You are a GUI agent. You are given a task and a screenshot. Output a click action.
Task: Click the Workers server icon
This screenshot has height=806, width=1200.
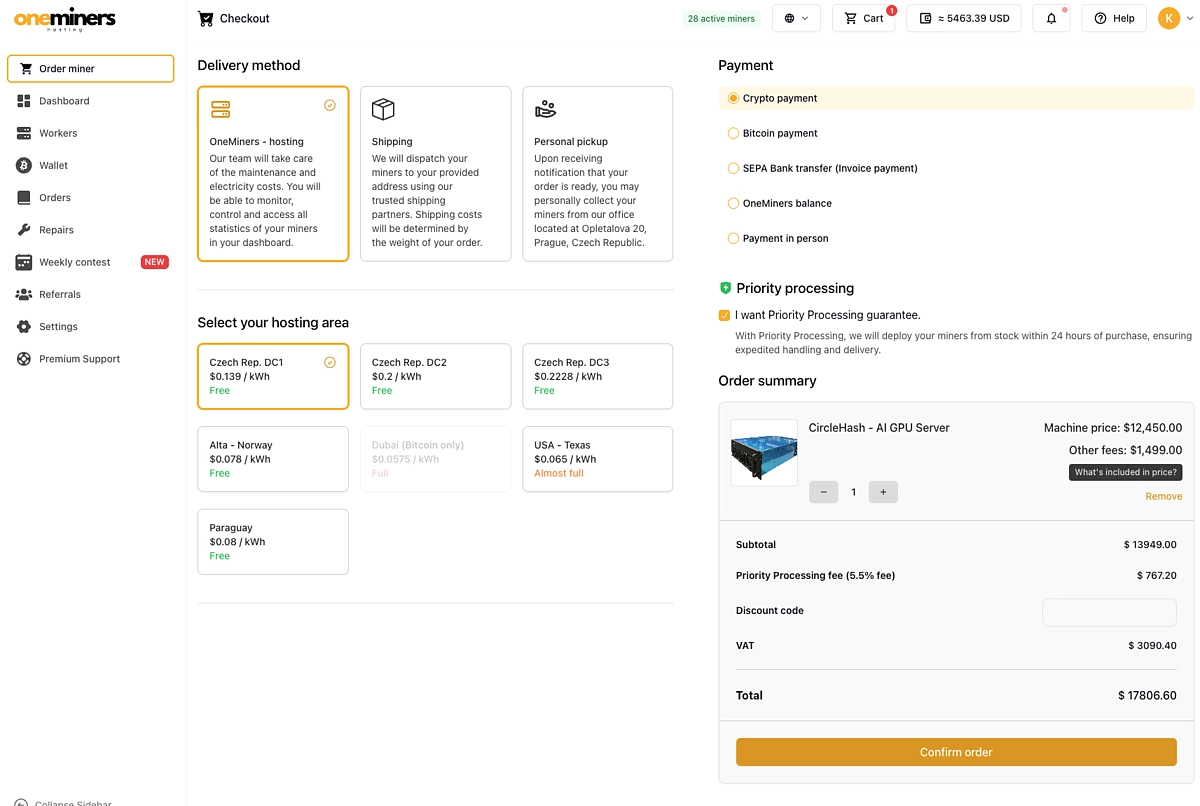(24, 133)
